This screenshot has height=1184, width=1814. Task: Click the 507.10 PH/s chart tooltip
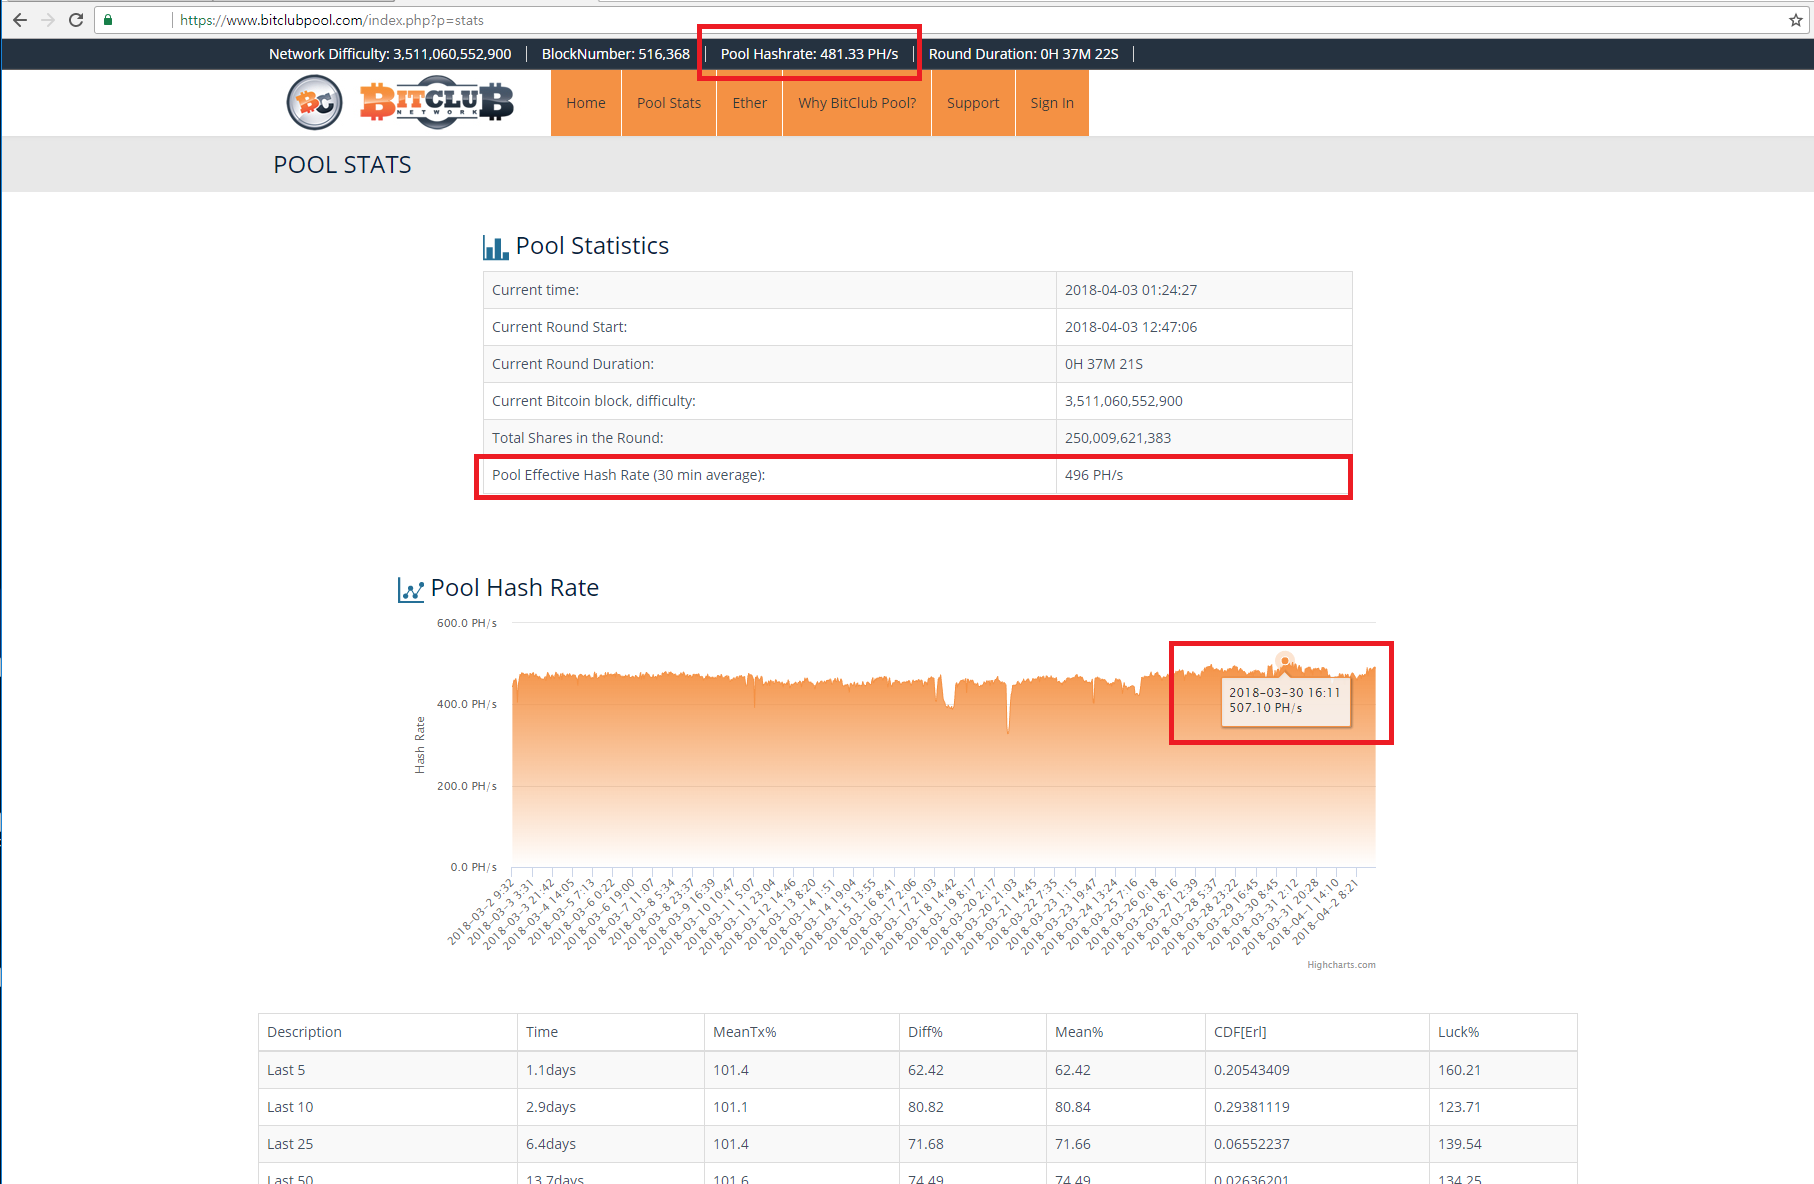1286,701
